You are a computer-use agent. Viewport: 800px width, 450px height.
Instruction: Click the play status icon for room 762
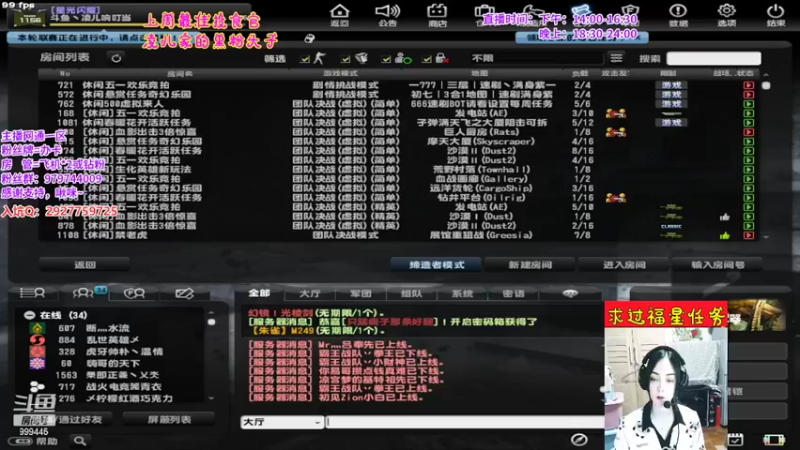(748, 104)
